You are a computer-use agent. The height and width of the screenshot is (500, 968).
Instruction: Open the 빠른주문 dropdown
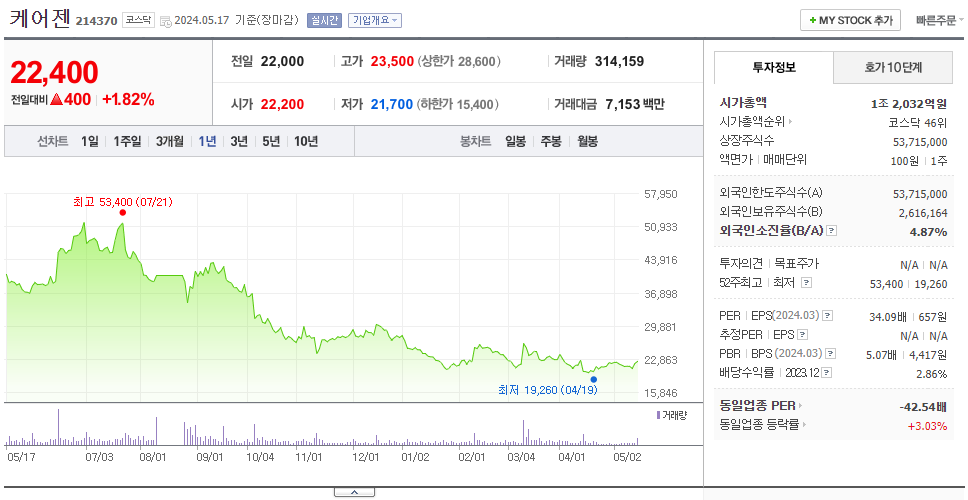click(940, 20)
